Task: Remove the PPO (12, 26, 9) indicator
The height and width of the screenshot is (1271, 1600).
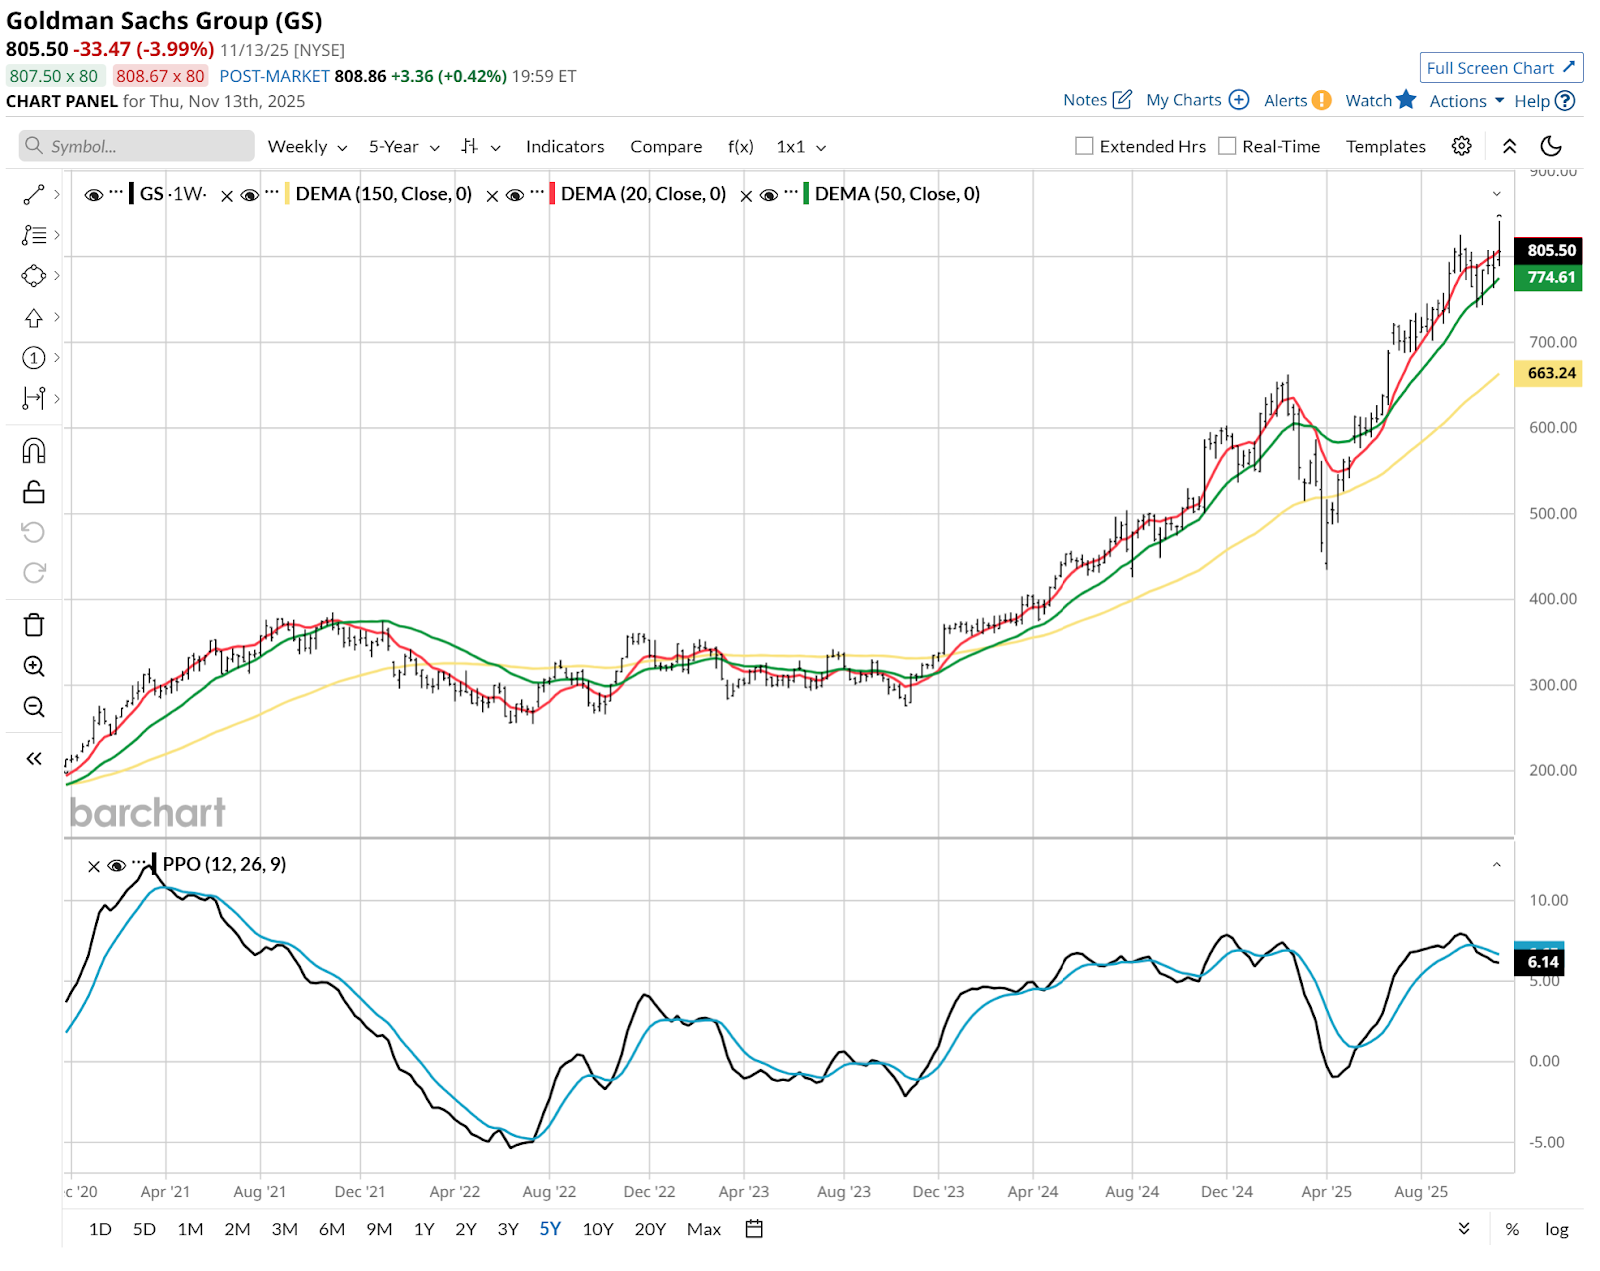Action: (x=94, y=866)
